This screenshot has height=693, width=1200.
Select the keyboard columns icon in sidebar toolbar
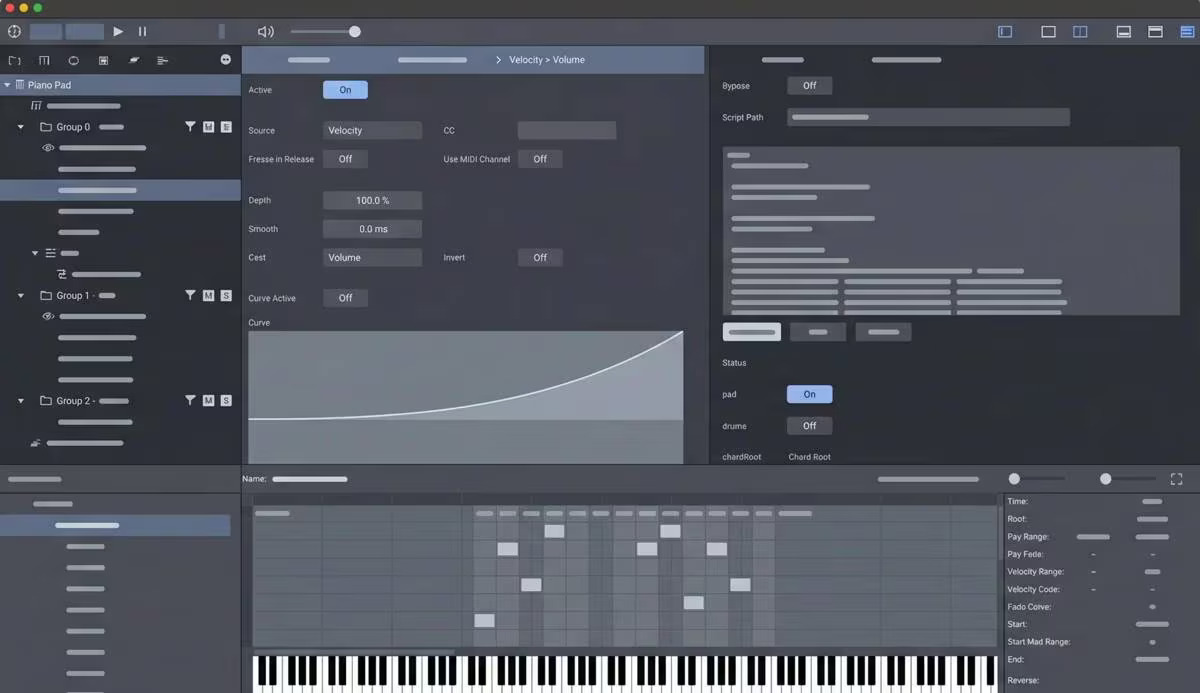point(44,60)
